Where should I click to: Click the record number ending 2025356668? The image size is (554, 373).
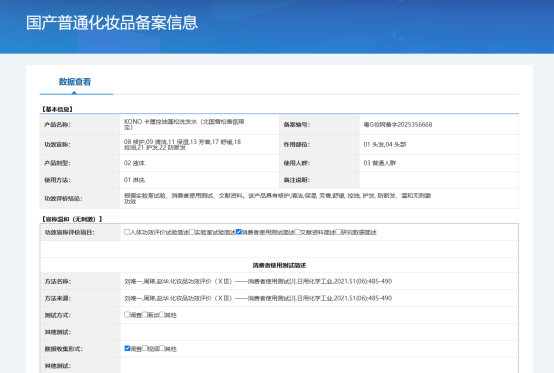(397, 124)
